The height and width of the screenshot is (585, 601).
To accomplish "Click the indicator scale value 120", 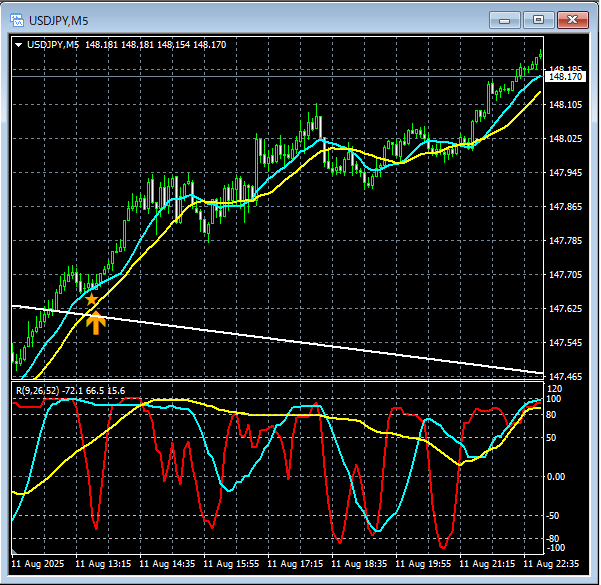I will (x=554, y=389).
